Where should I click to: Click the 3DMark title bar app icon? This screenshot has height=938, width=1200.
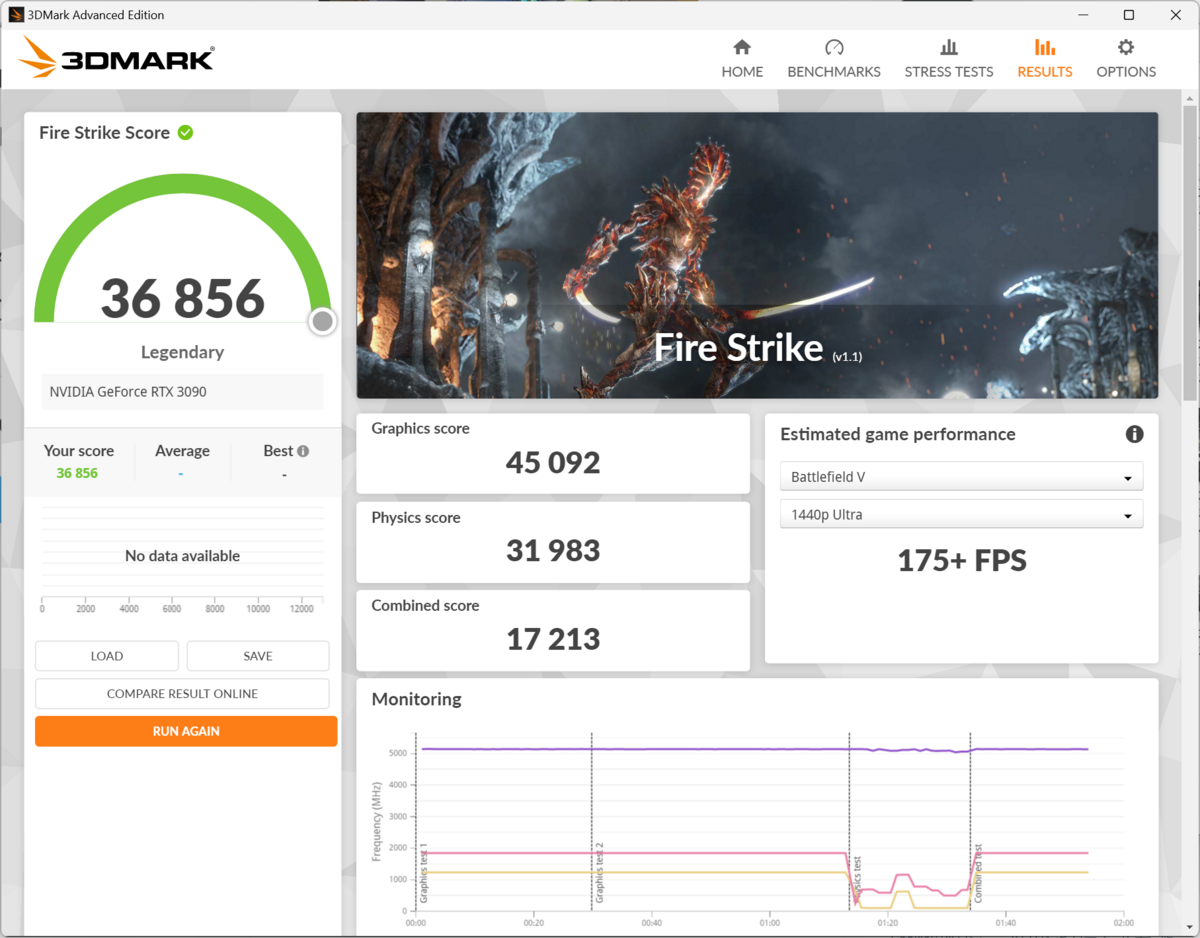[x=16, y=15]
